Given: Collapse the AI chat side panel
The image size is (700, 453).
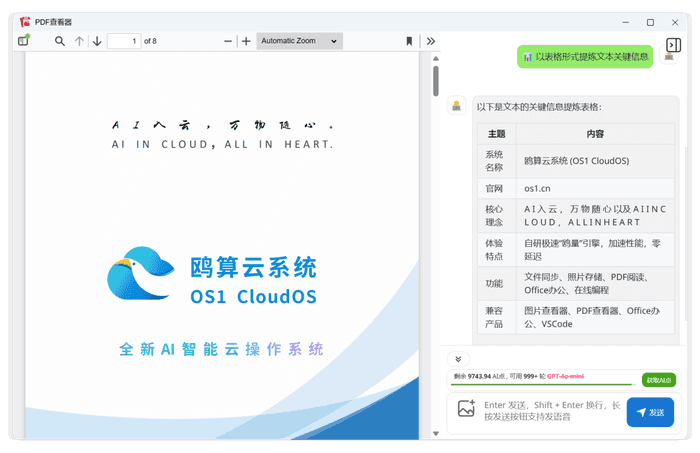Looking at the screenshot, I should [x=673, y=45].
